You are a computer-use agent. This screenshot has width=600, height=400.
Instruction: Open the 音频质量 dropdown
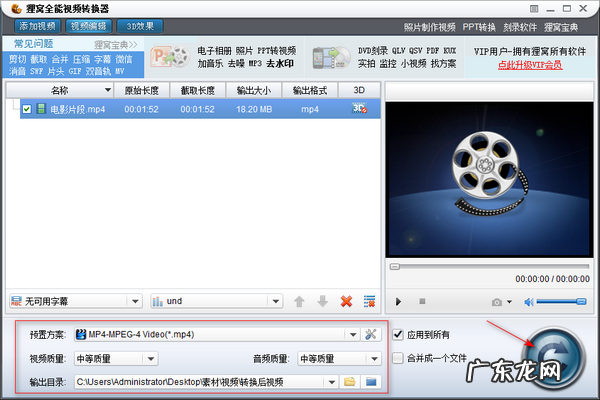point(374,358)
